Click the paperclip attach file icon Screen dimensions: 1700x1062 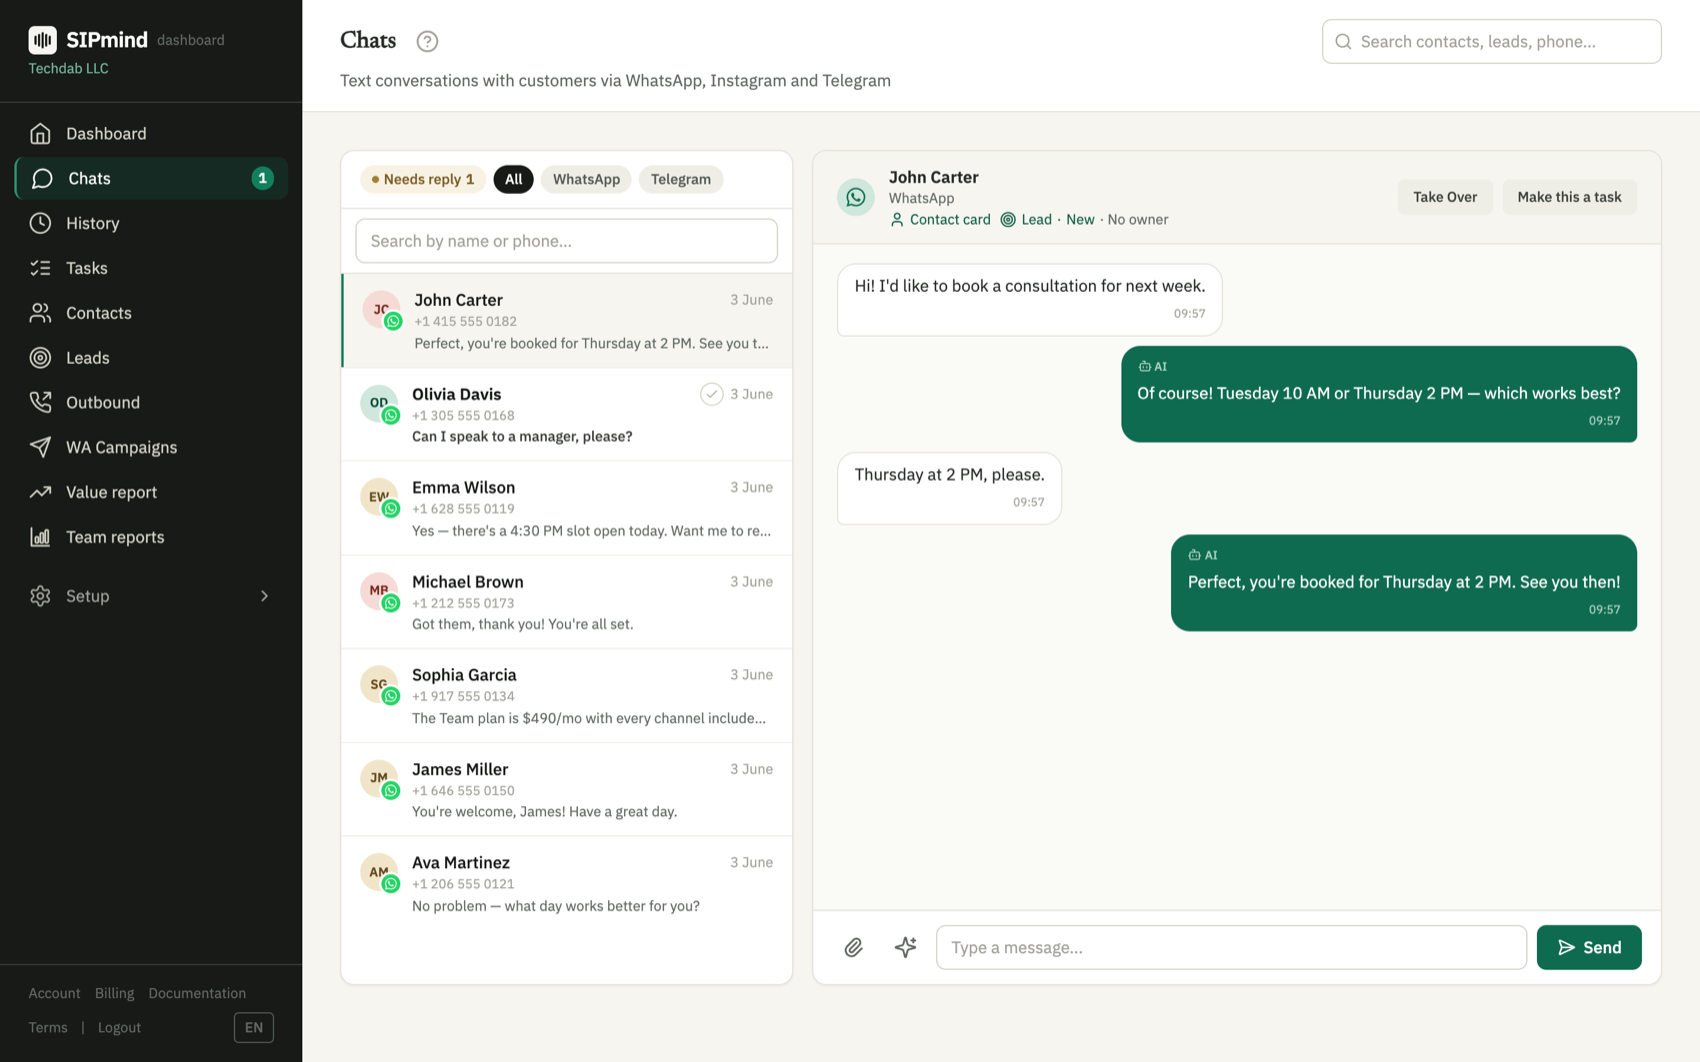(x=853, y=947)
